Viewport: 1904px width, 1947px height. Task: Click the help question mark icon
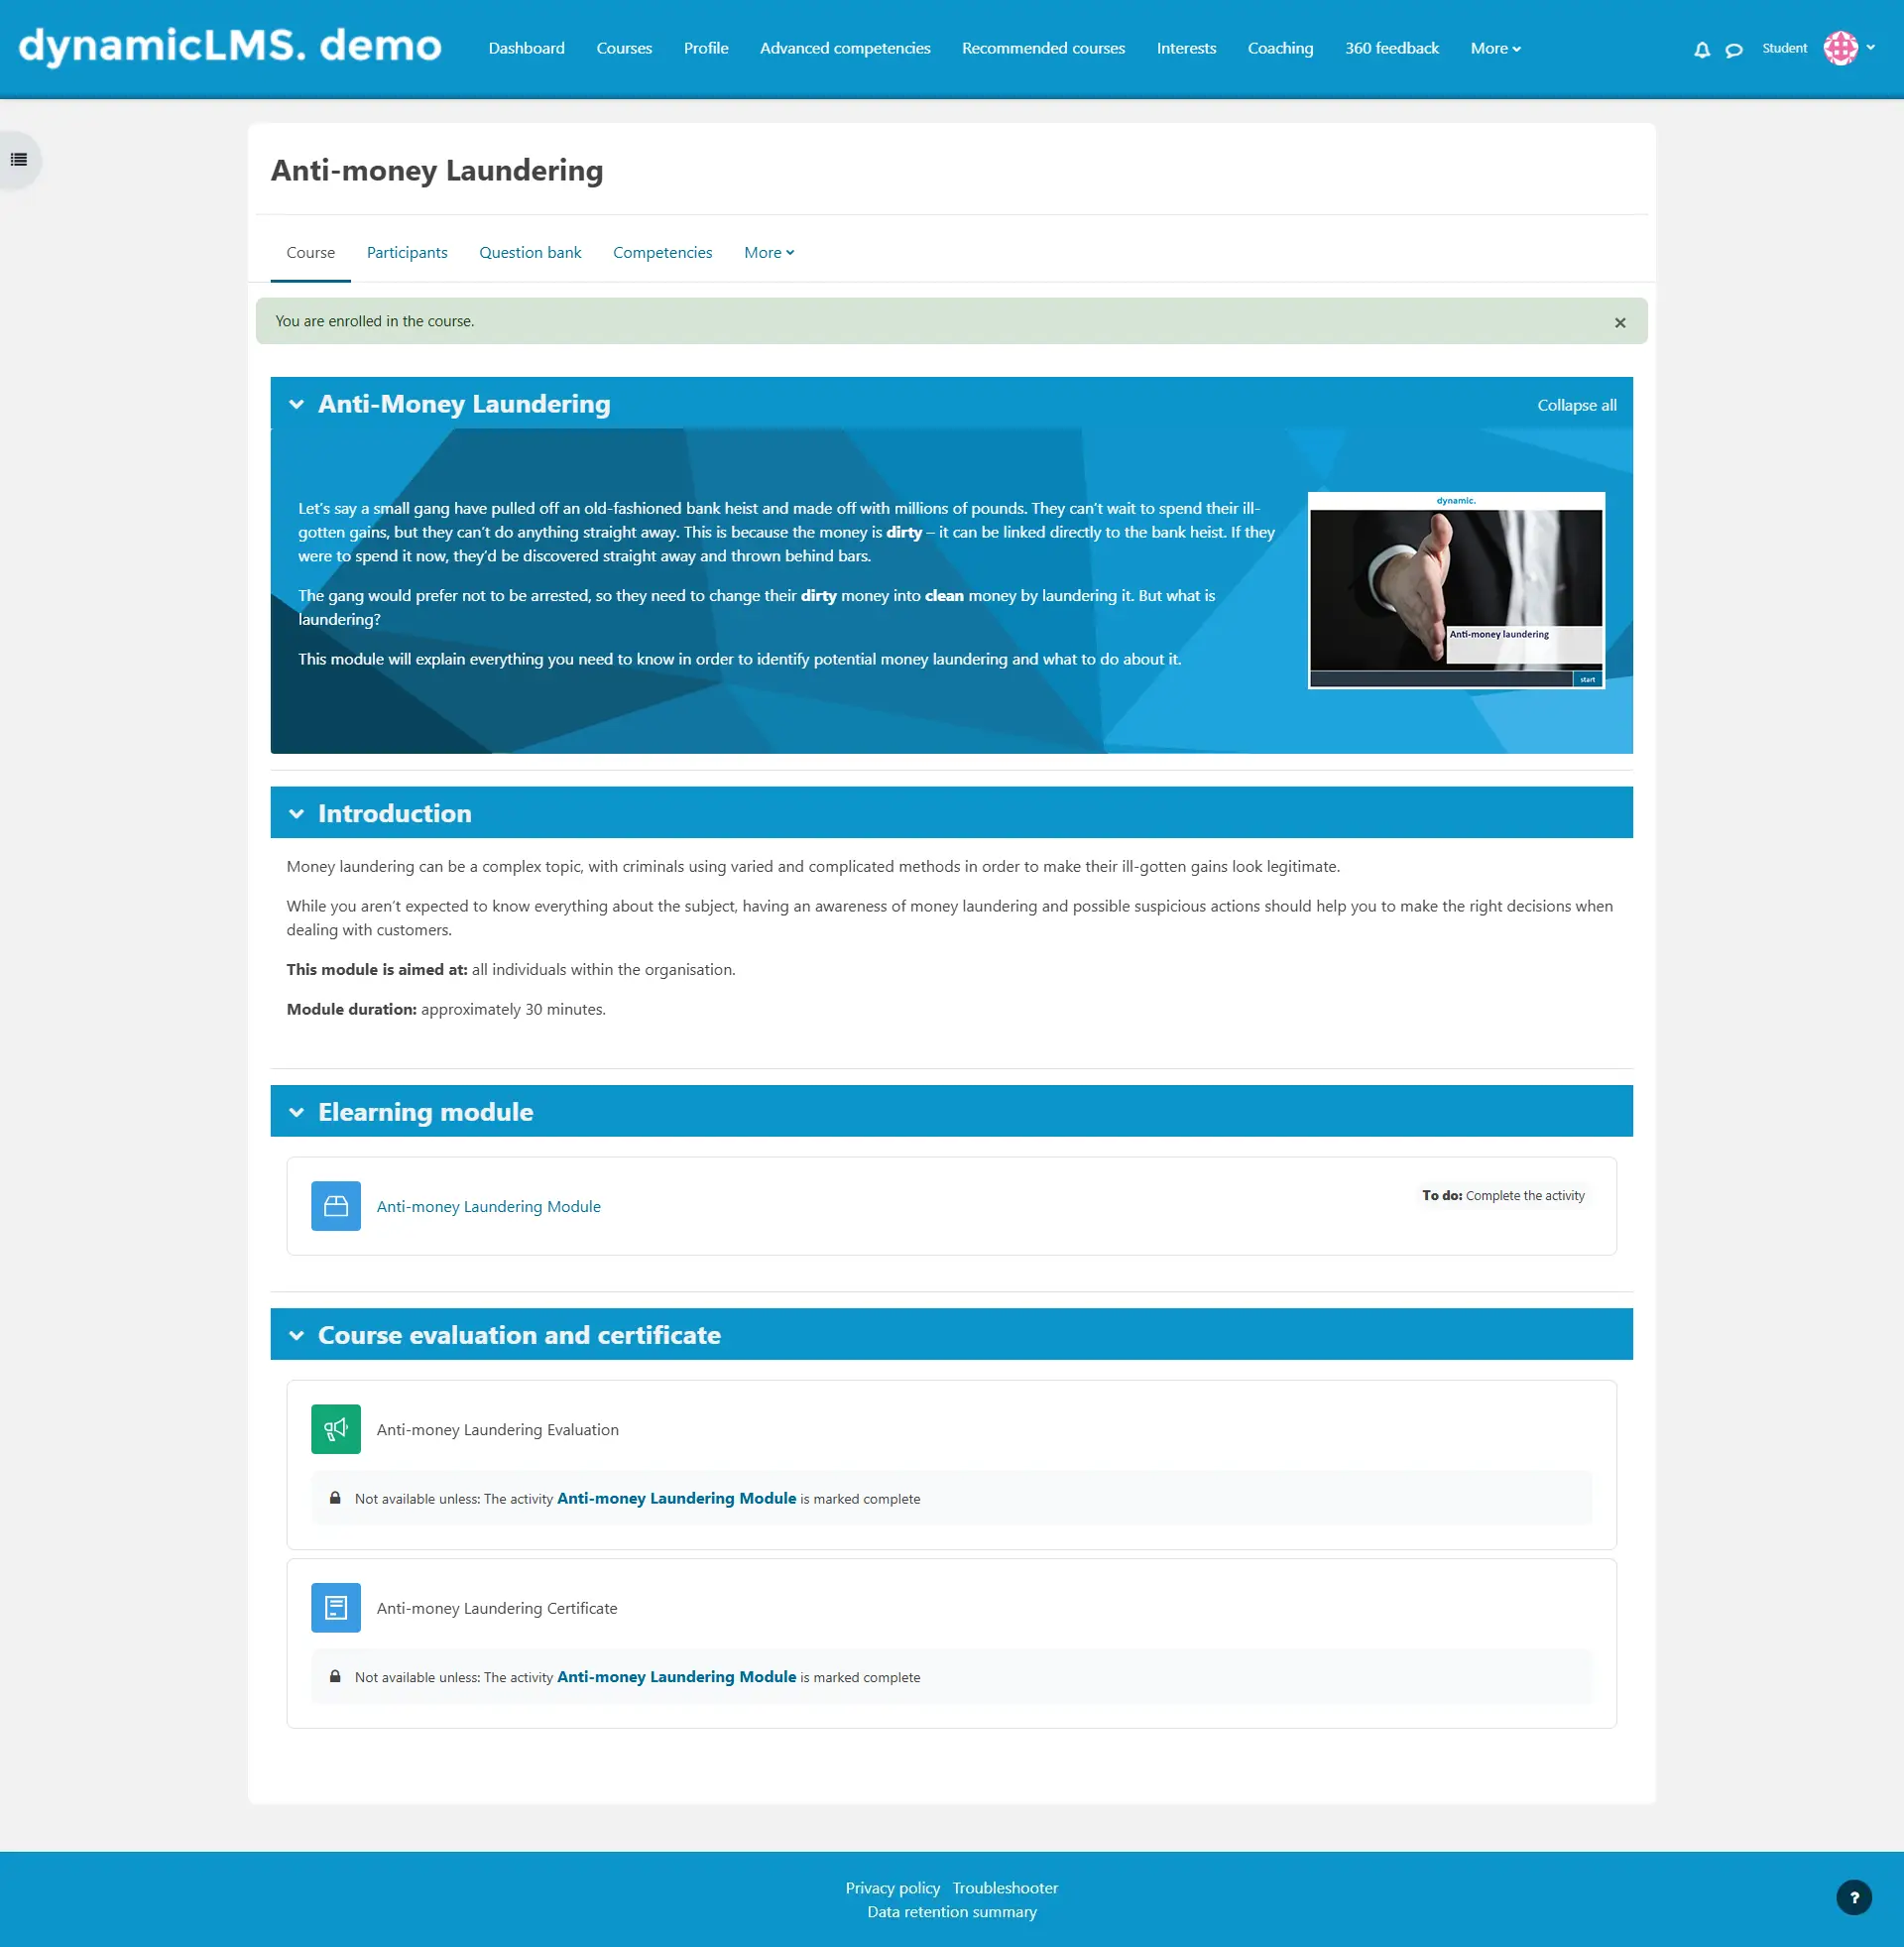[x=1854, y=1897]
